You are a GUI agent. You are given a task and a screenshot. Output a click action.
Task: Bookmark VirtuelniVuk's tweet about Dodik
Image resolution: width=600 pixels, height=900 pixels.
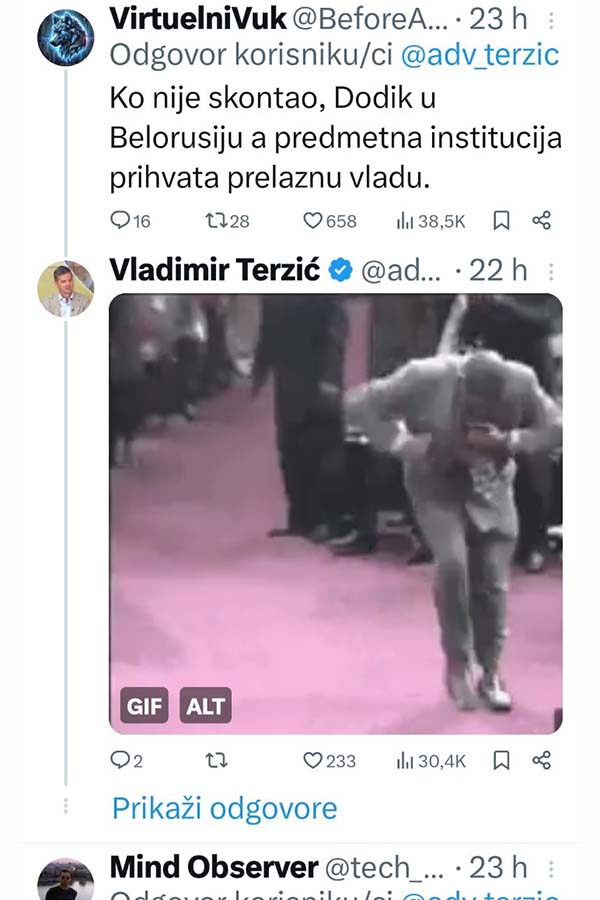[x=501, y=220]
